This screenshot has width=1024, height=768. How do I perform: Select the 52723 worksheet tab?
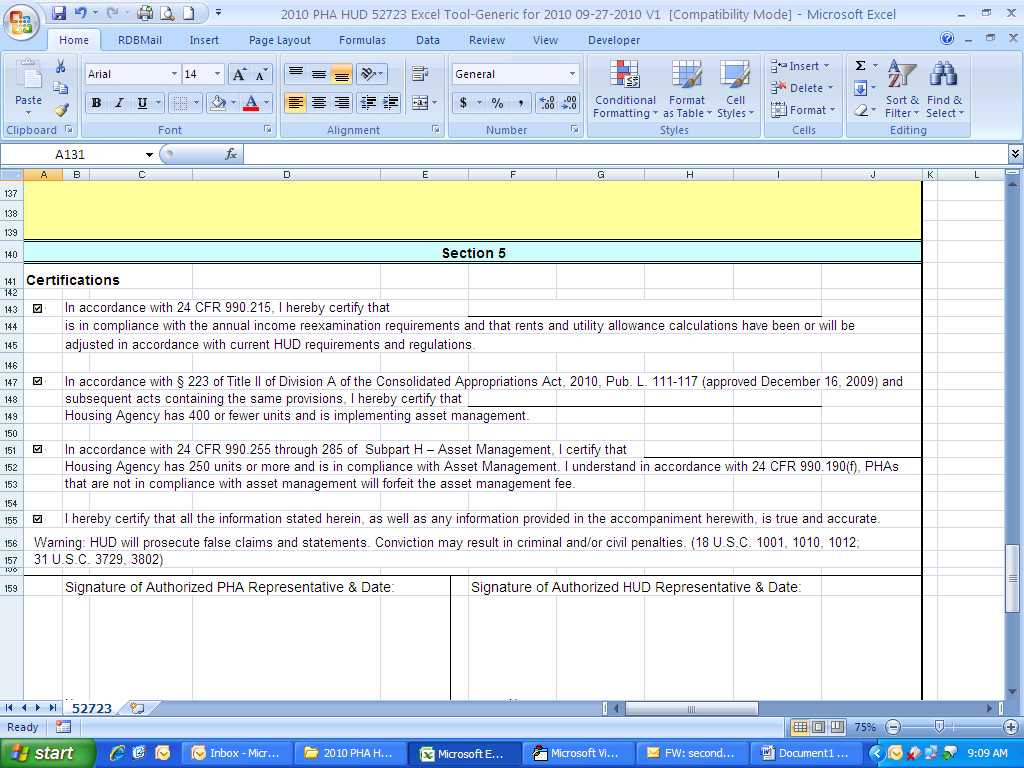click(92, 708)
